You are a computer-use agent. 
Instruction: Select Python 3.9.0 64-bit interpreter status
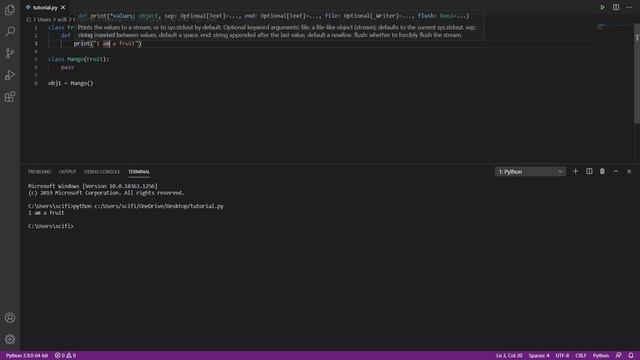click(27, 356)
